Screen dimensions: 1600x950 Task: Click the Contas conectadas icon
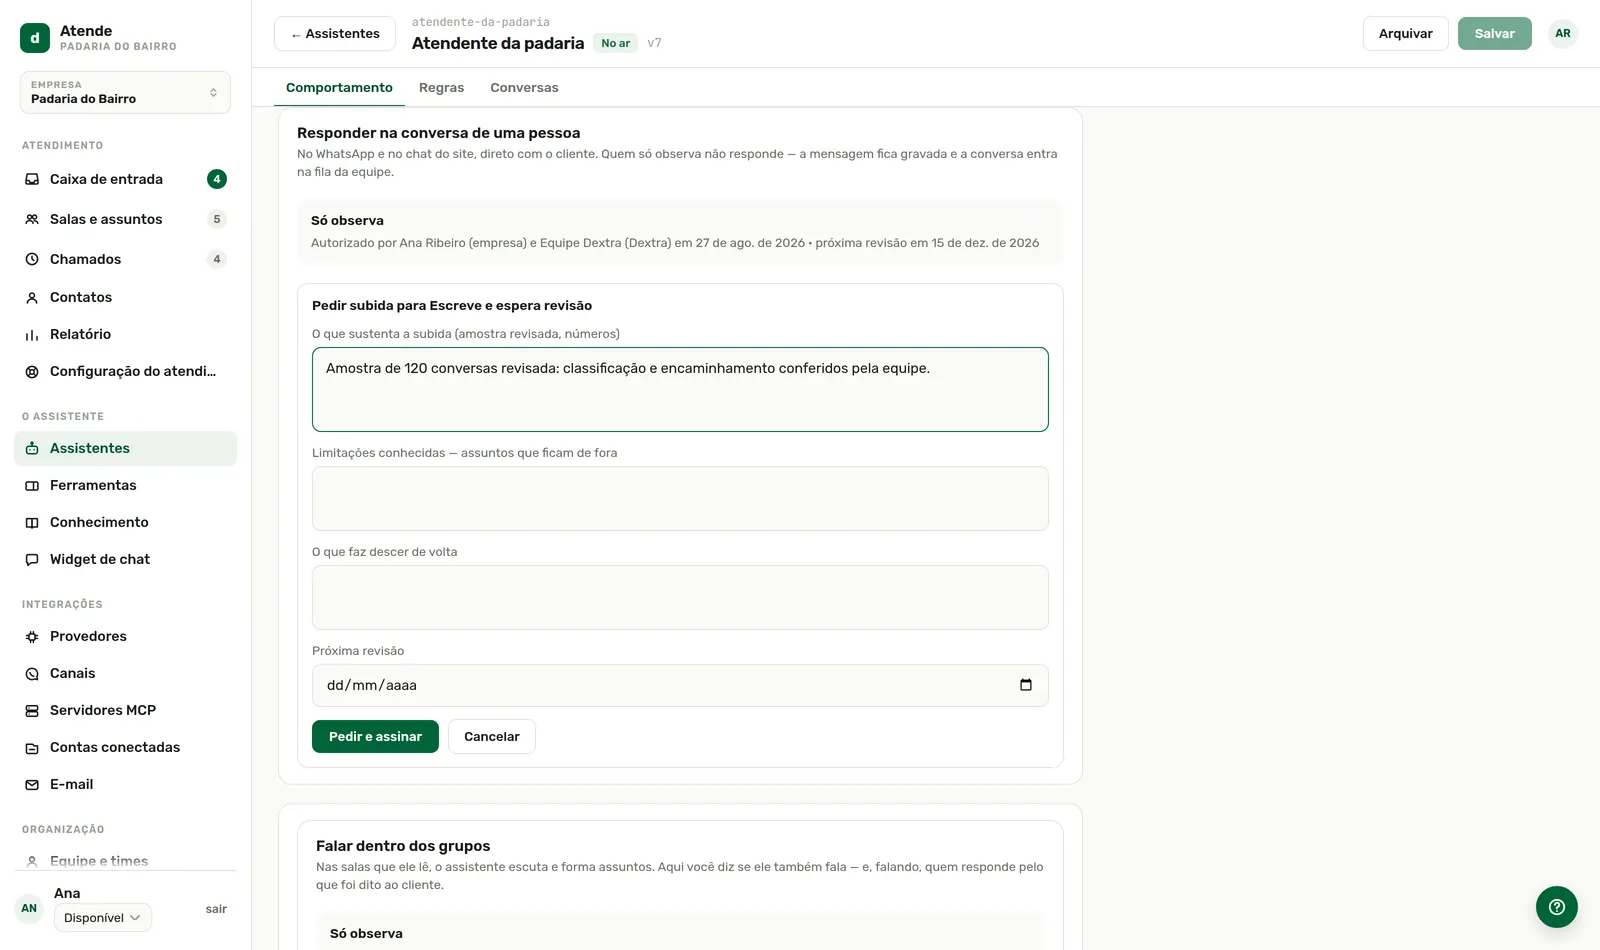click(x=32, y=747)
